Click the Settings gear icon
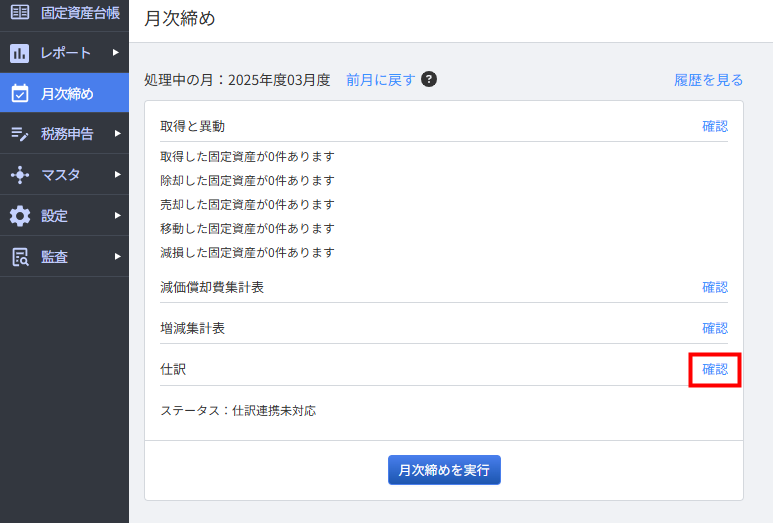This screenshot has width=773, height=523. pyautogui.click(x=20, y=216)
